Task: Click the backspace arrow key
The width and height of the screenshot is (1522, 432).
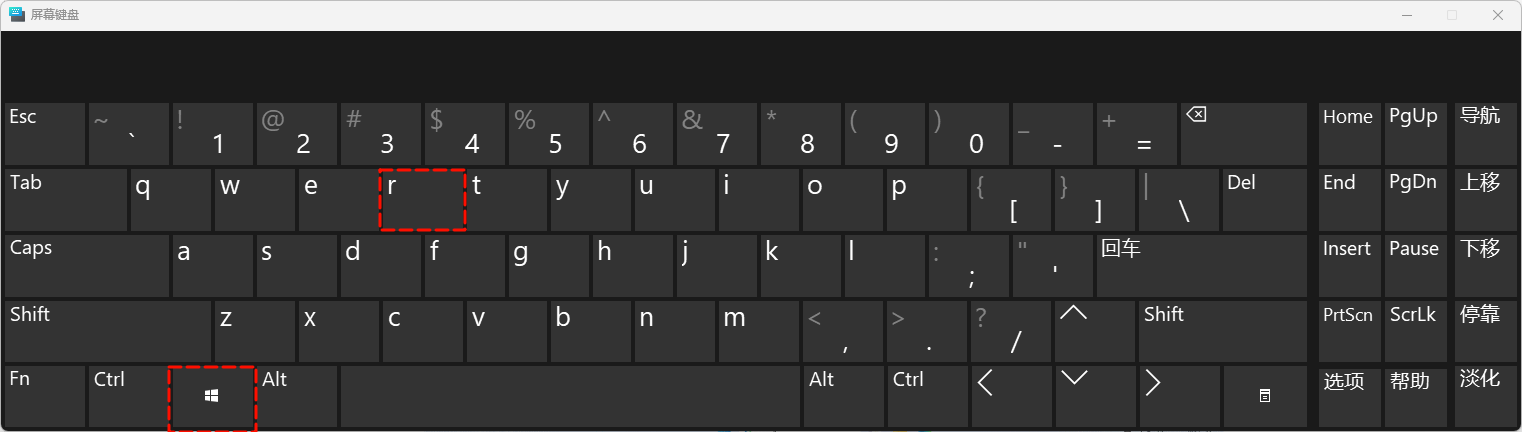Action: tap(1243, 133)
